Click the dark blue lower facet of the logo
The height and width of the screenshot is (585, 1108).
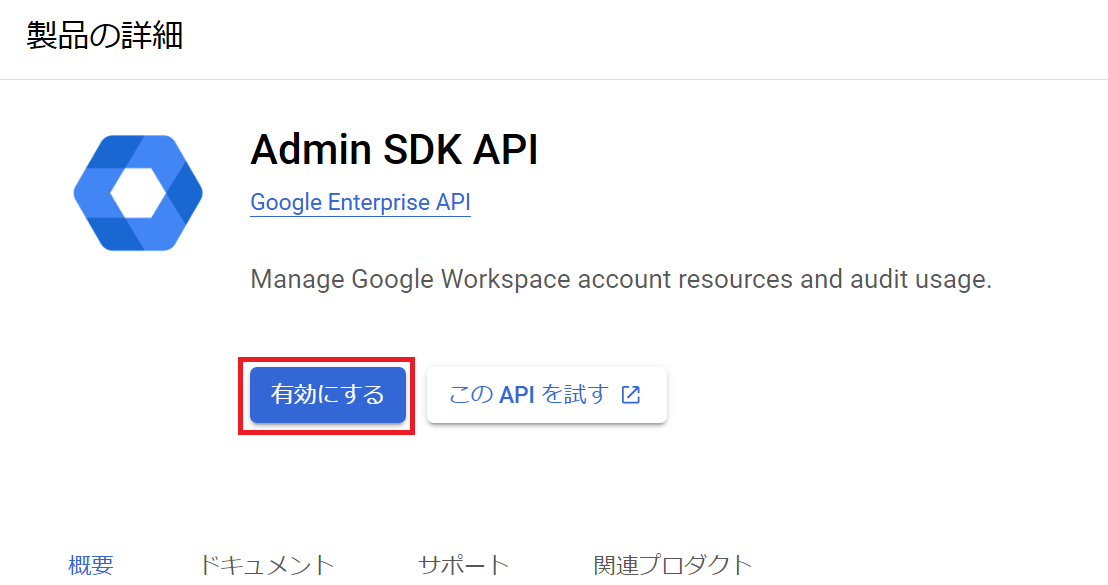[117, 234]
